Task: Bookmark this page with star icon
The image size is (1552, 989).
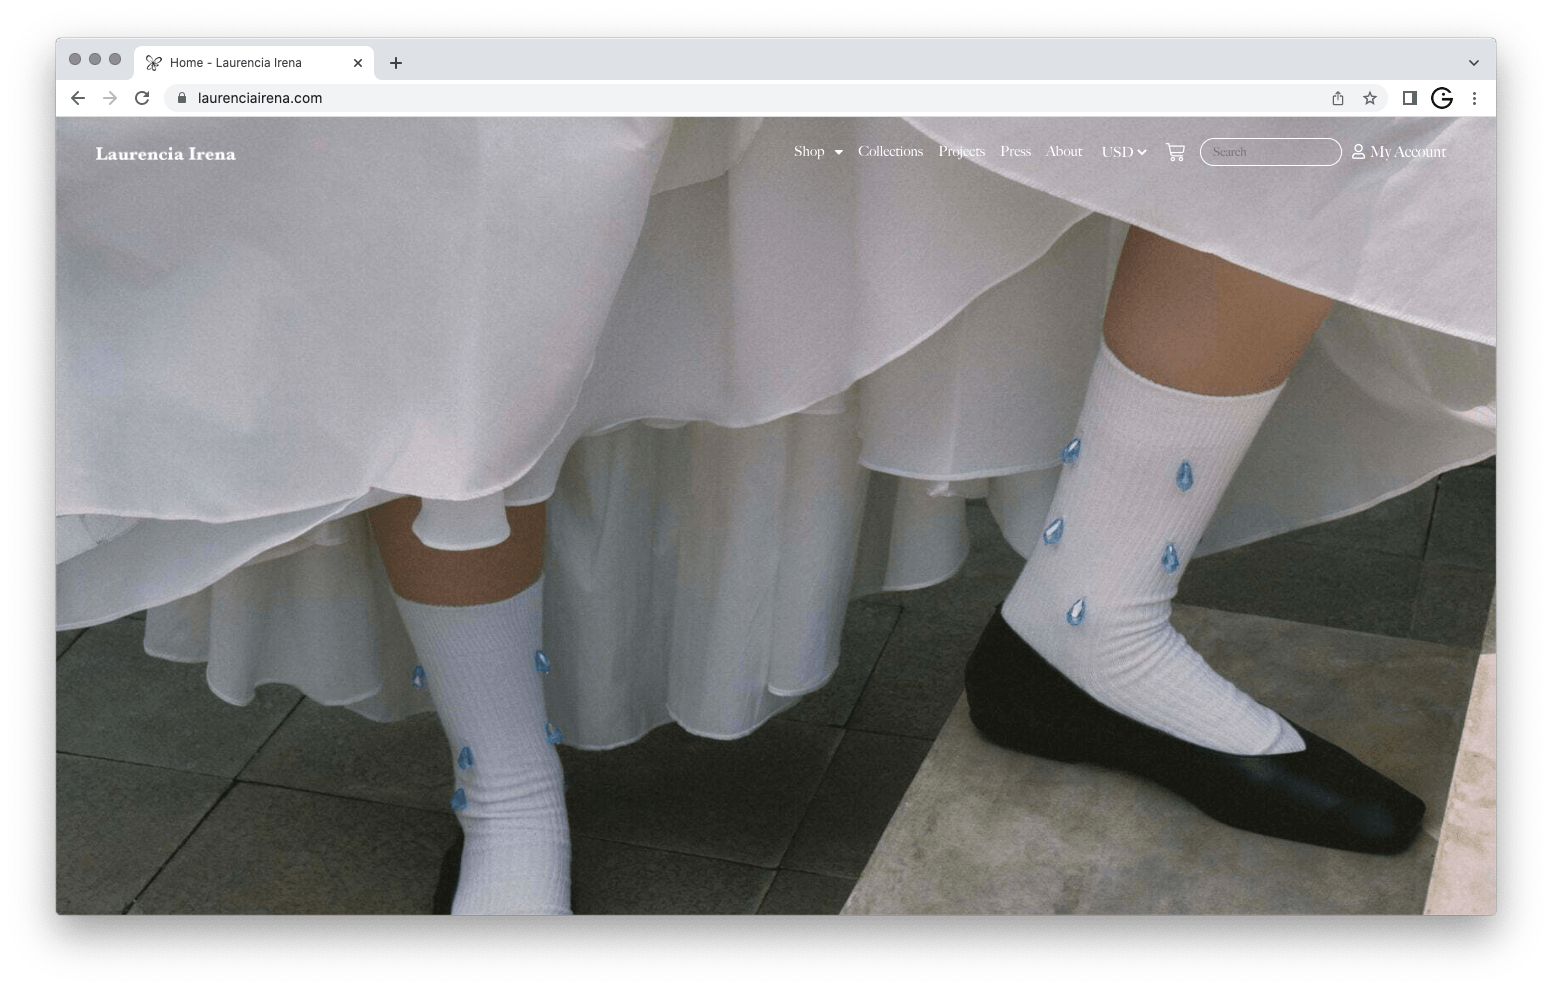Action: [1370, 98]
